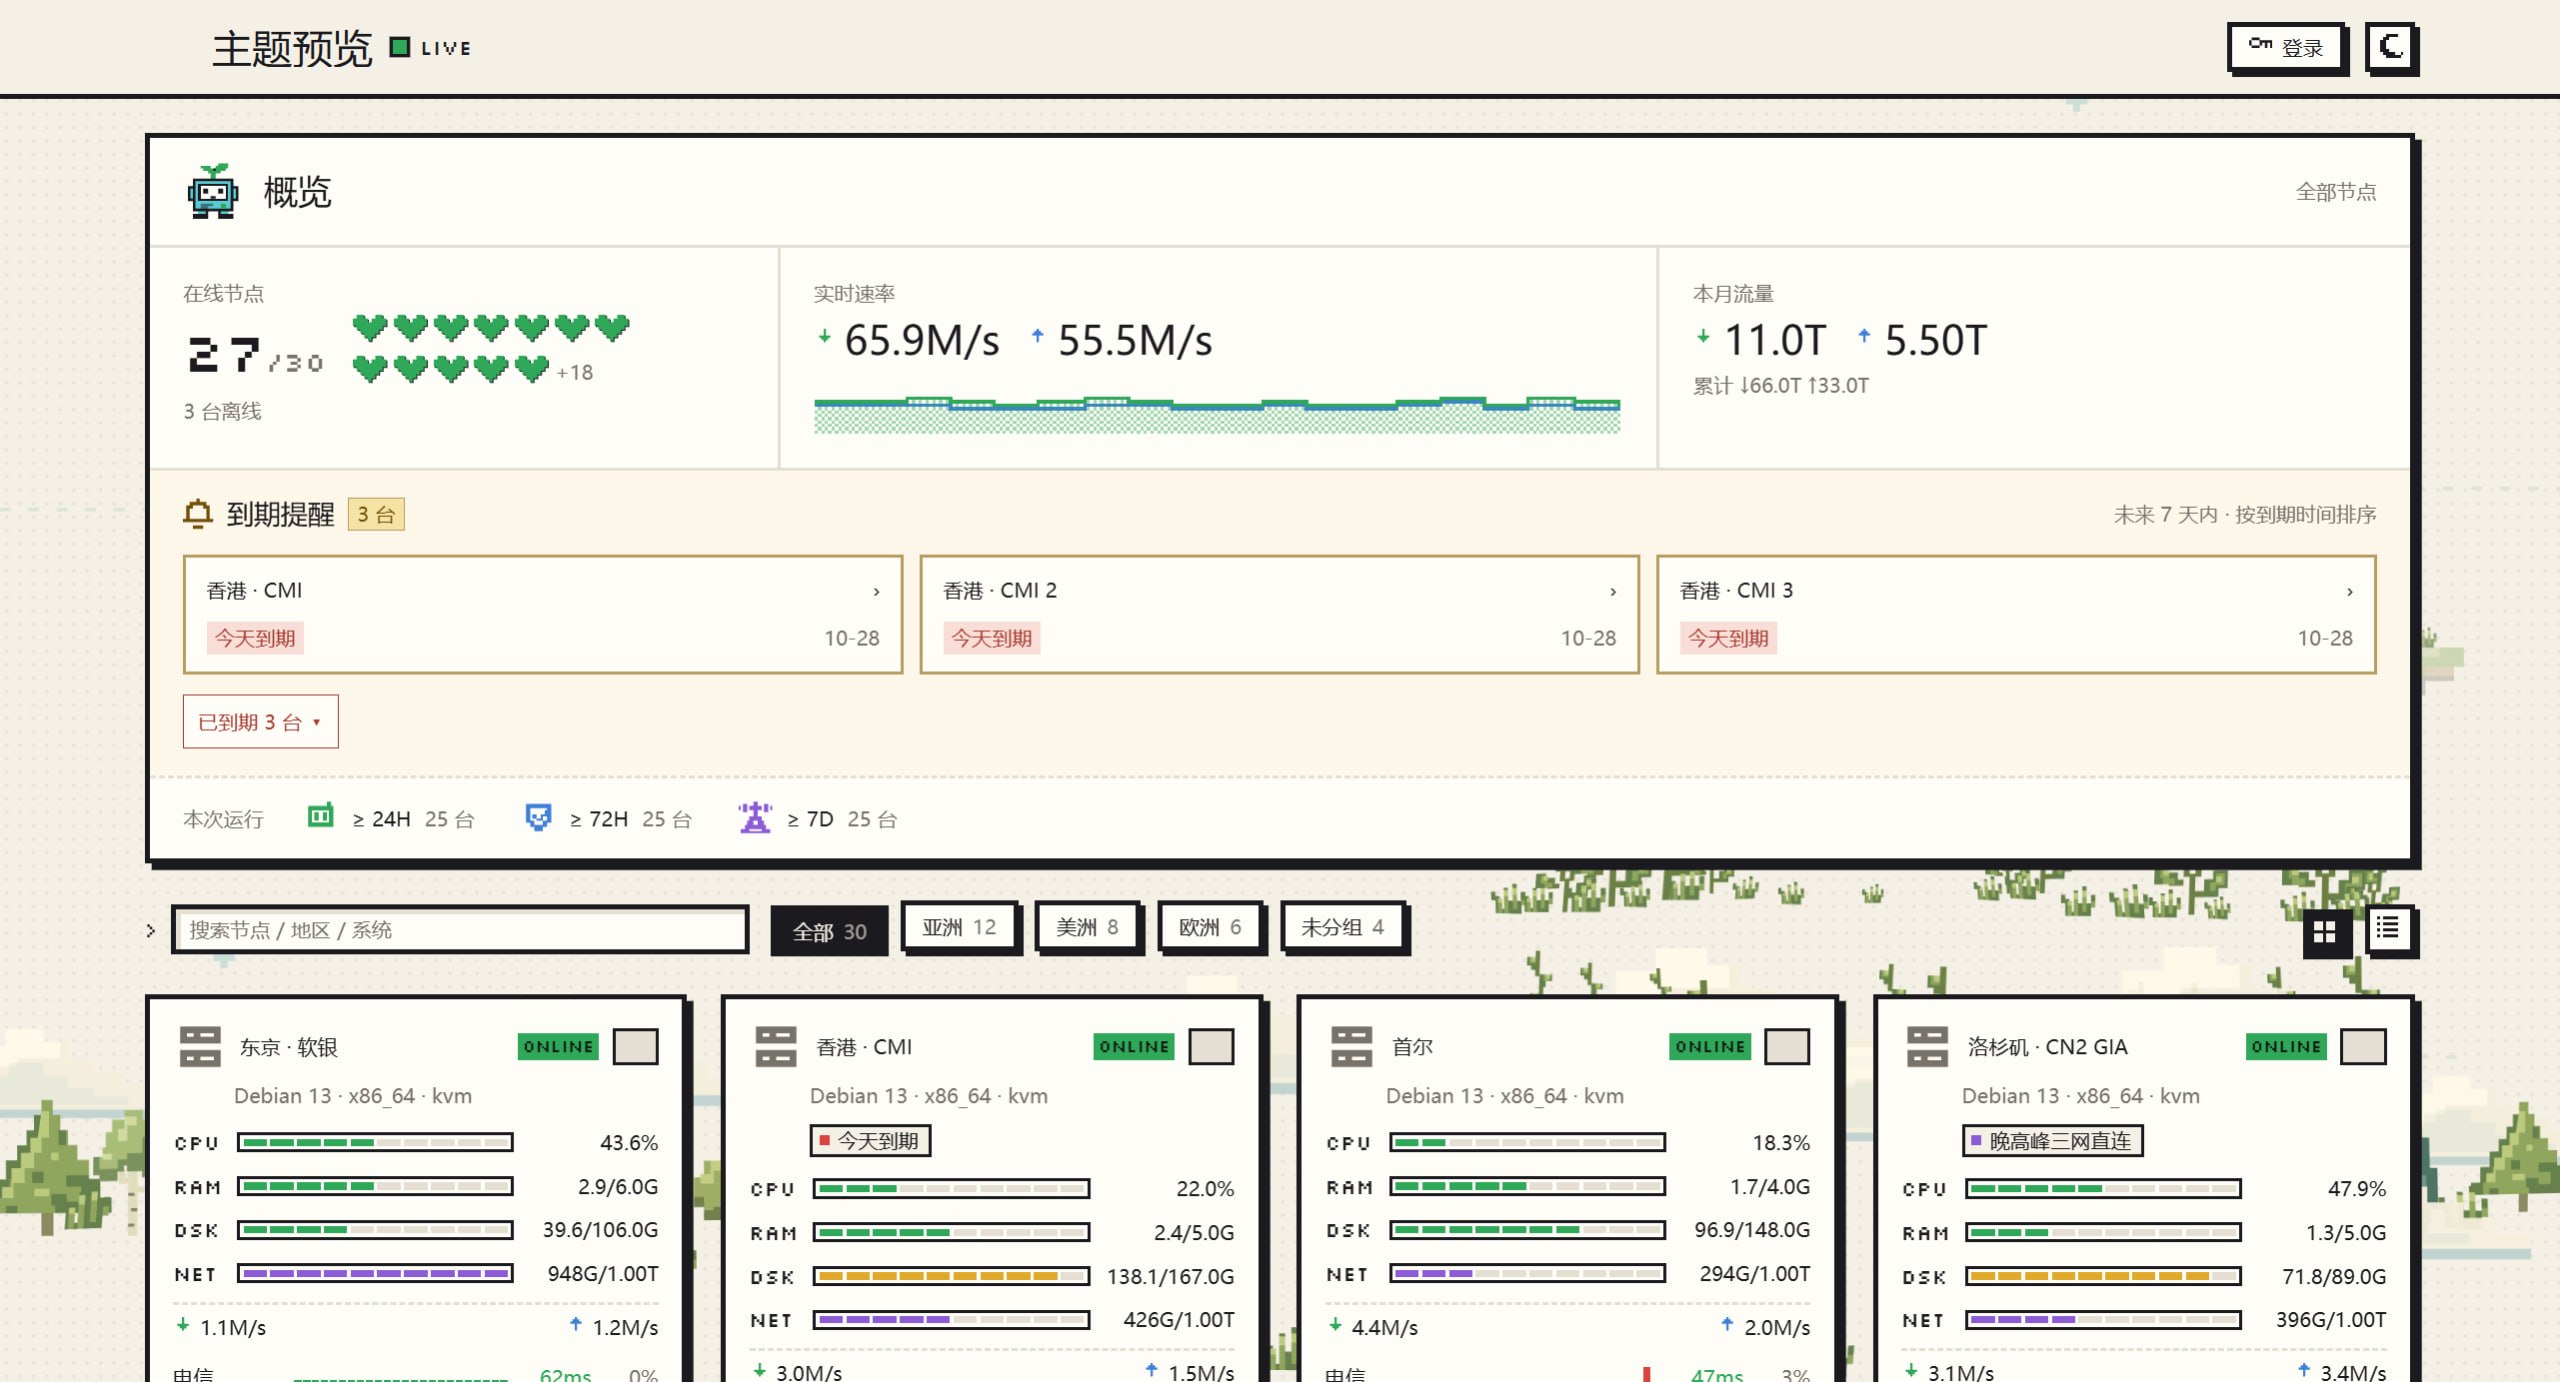Switch to list view layout

tap(2389, 930)
